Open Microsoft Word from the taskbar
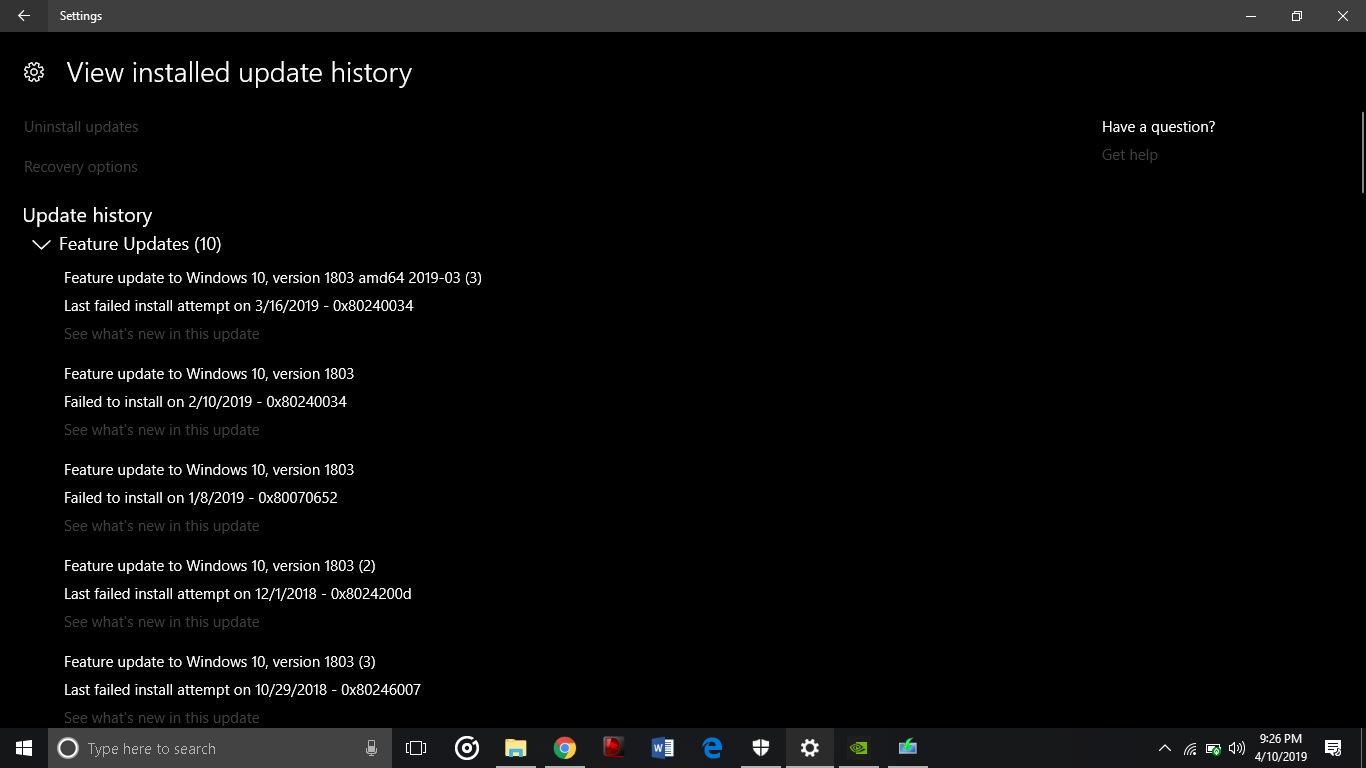 pos(662,748)
